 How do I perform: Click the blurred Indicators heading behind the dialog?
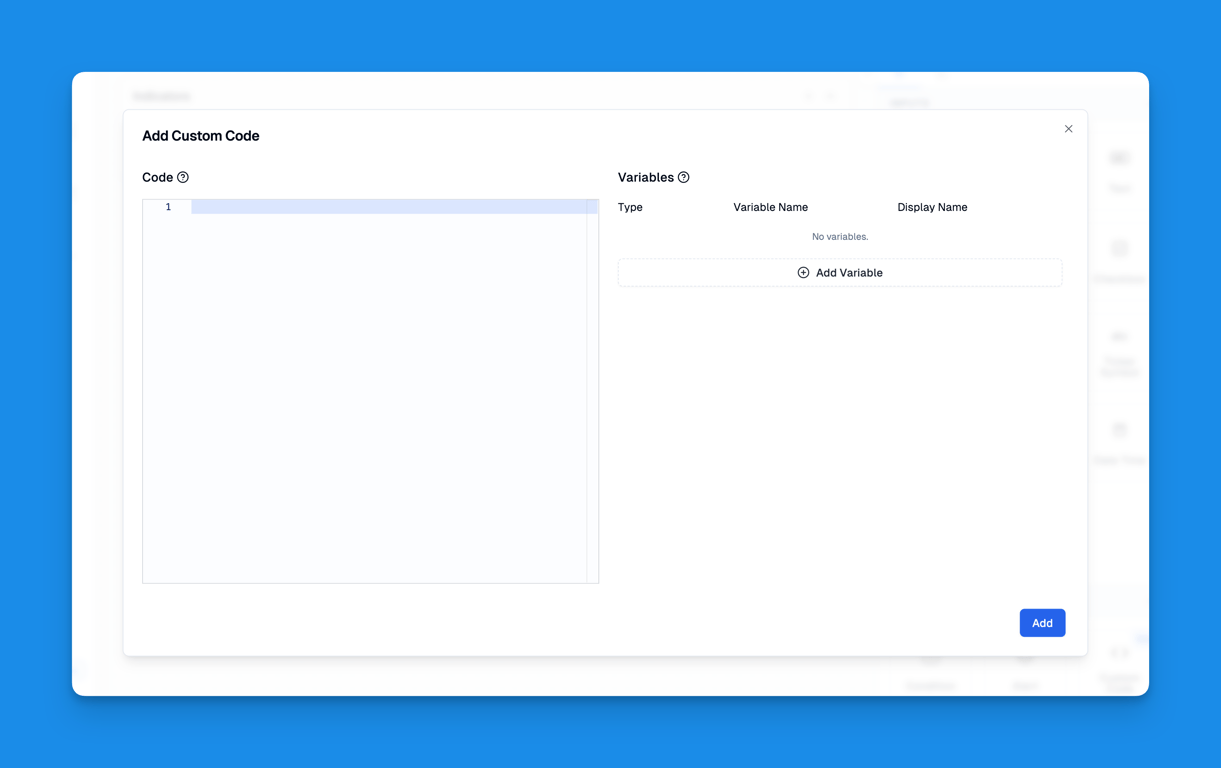point(161,96)
